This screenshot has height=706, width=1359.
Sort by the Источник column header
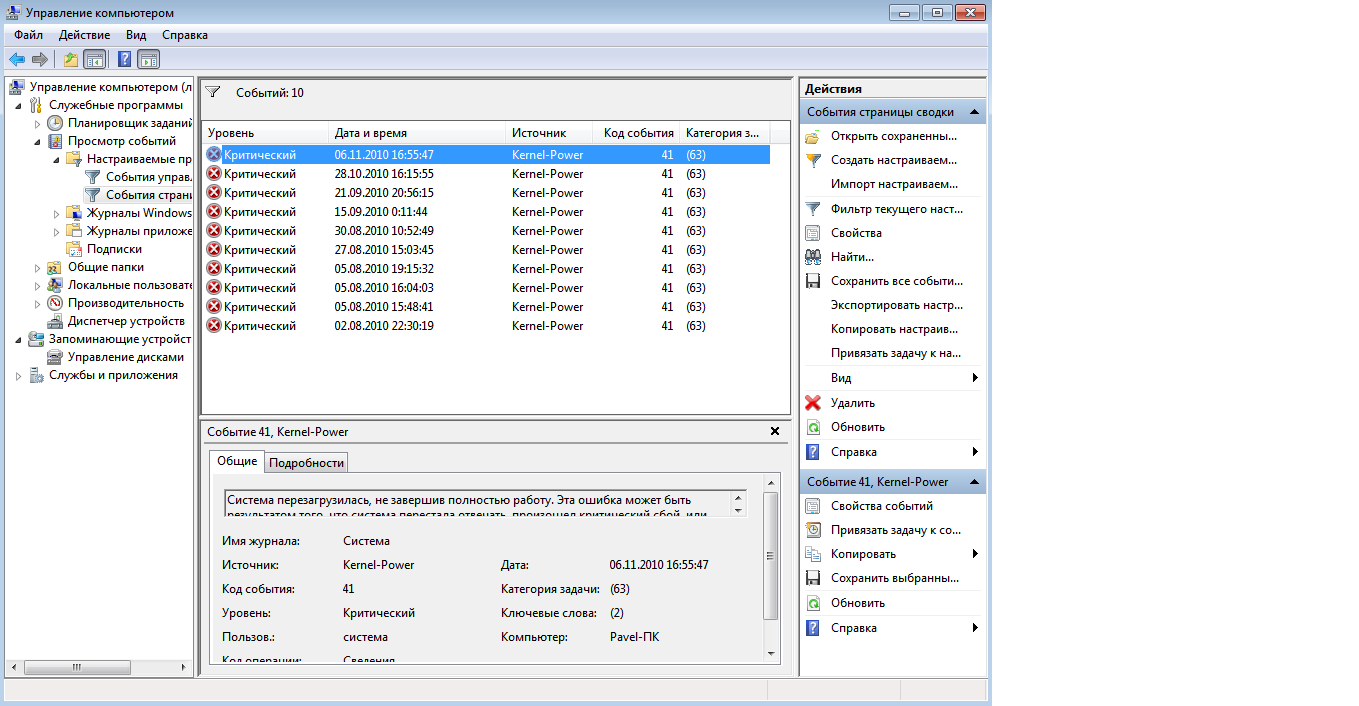pyautogui.click(x=549, y=133)
